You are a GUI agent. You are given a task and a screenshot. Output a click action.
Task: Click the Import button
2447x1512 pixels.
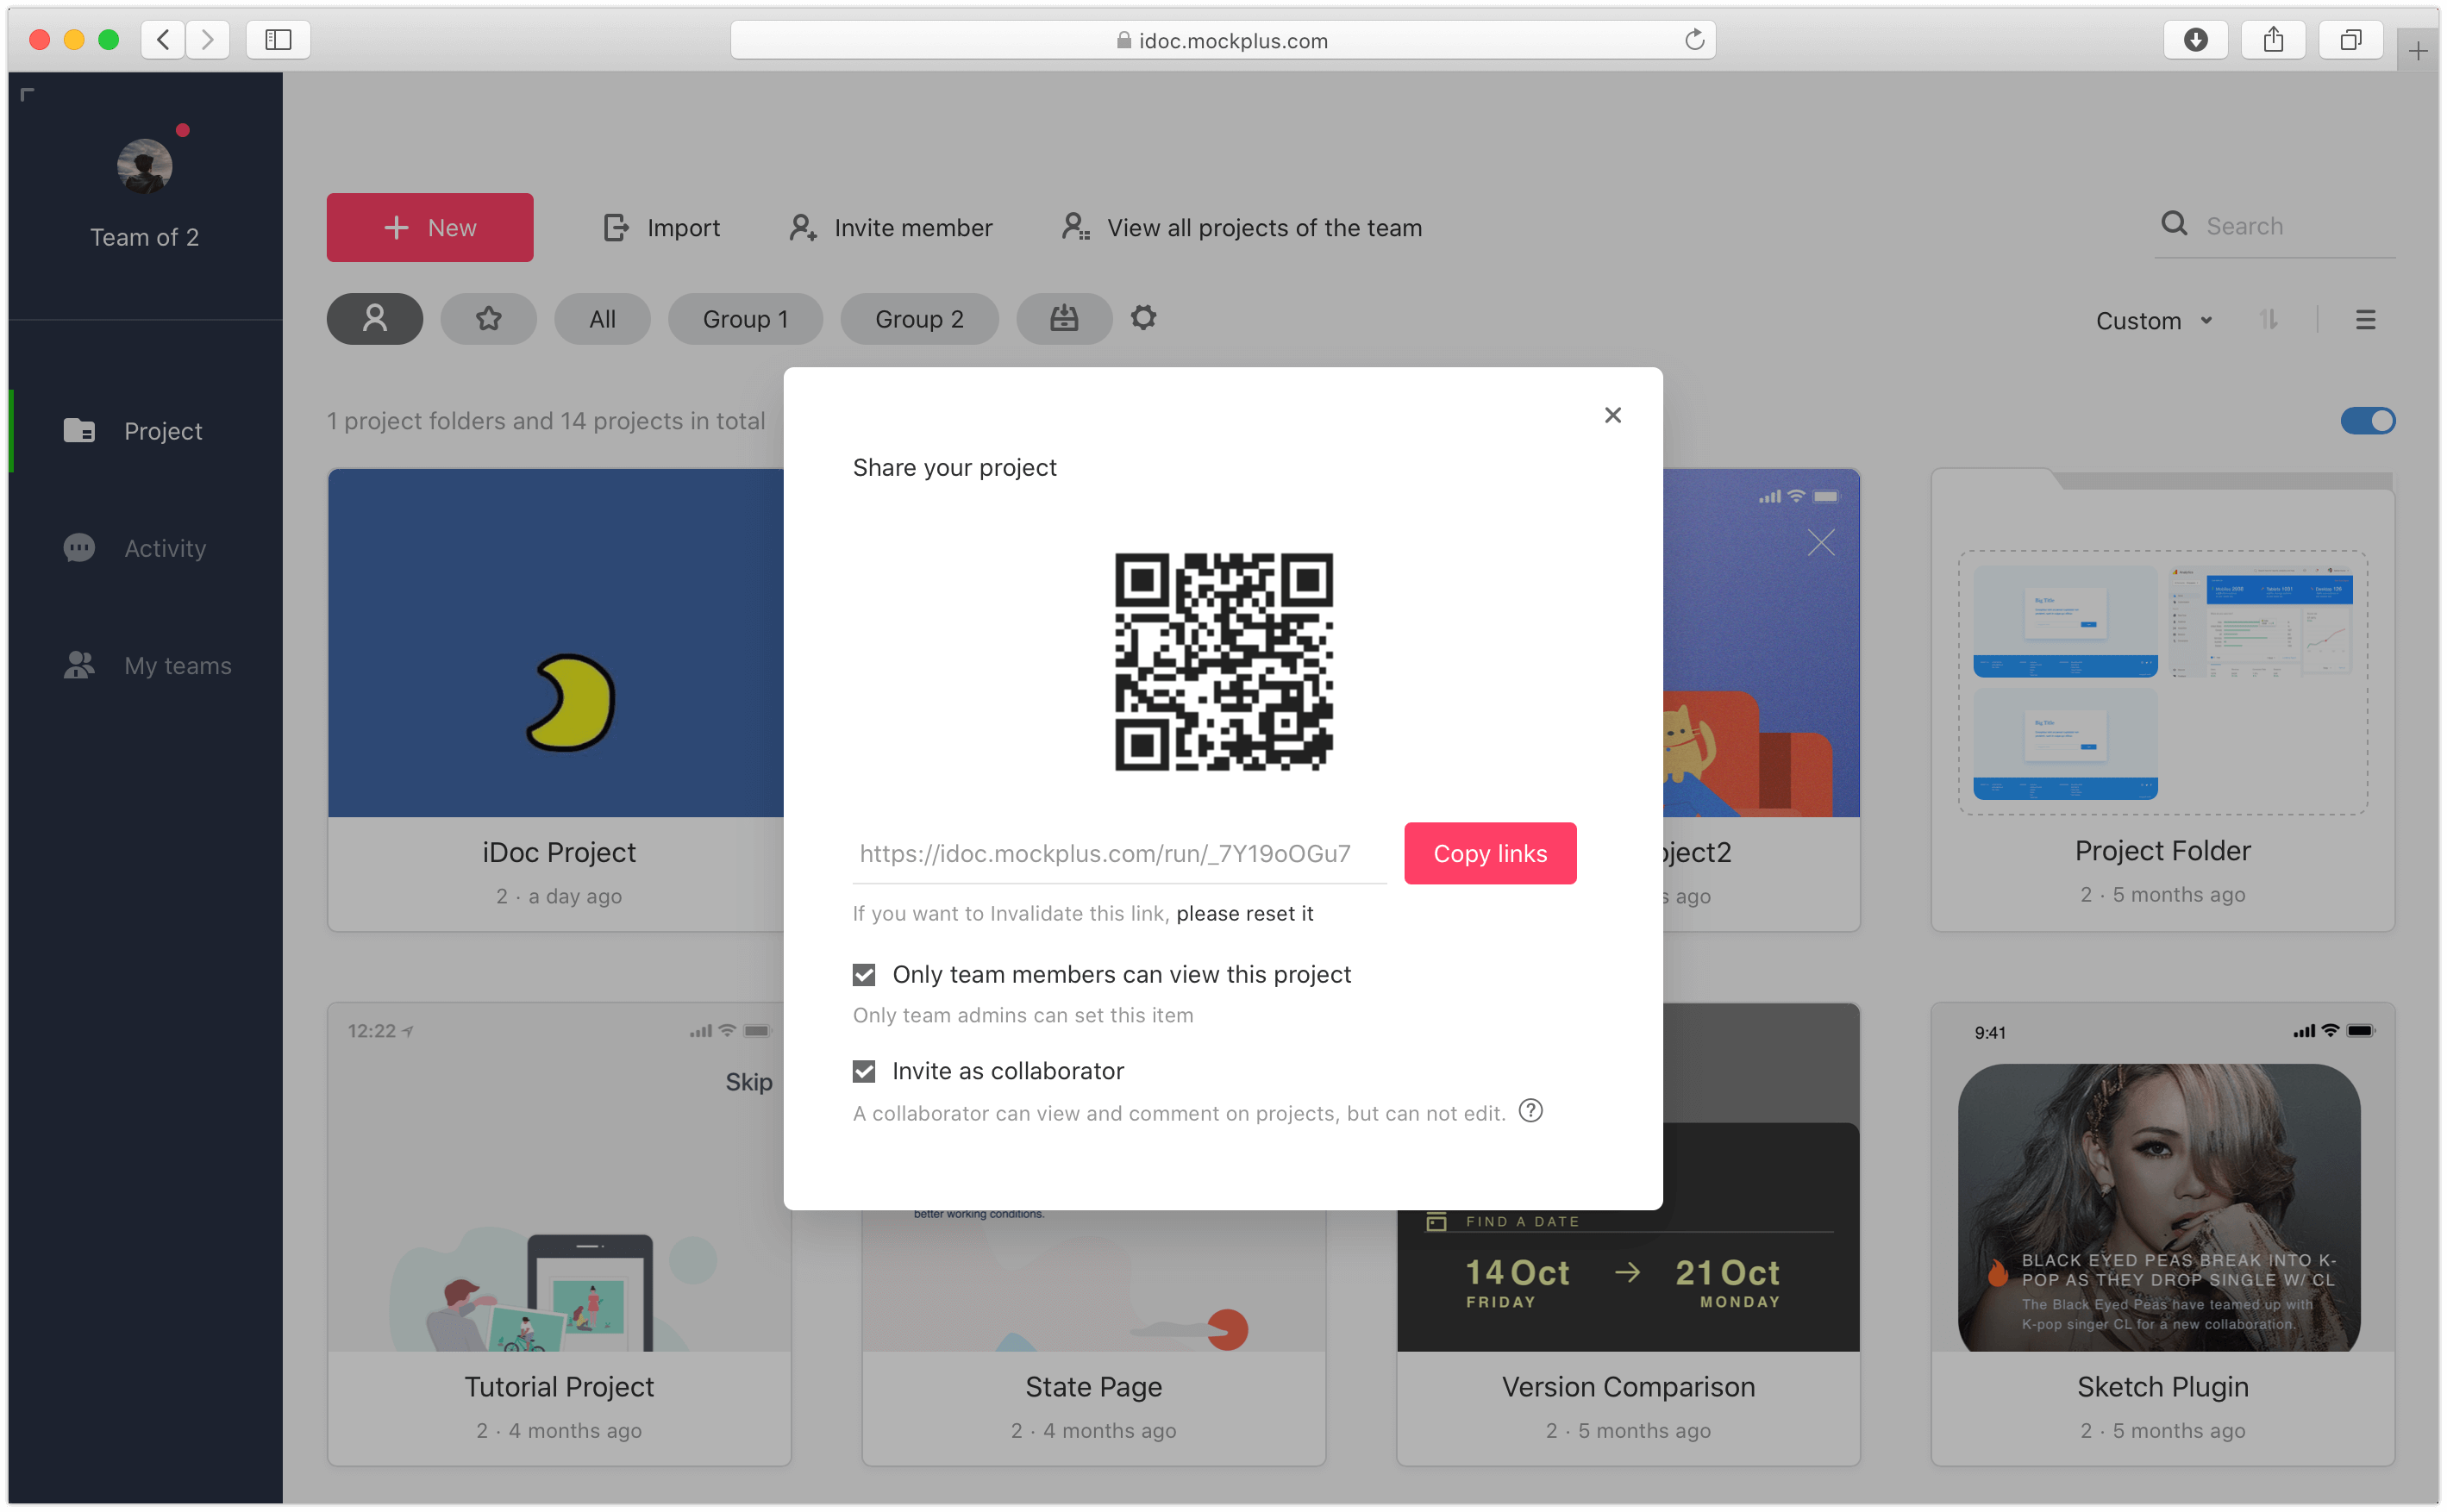click(661, 227)
